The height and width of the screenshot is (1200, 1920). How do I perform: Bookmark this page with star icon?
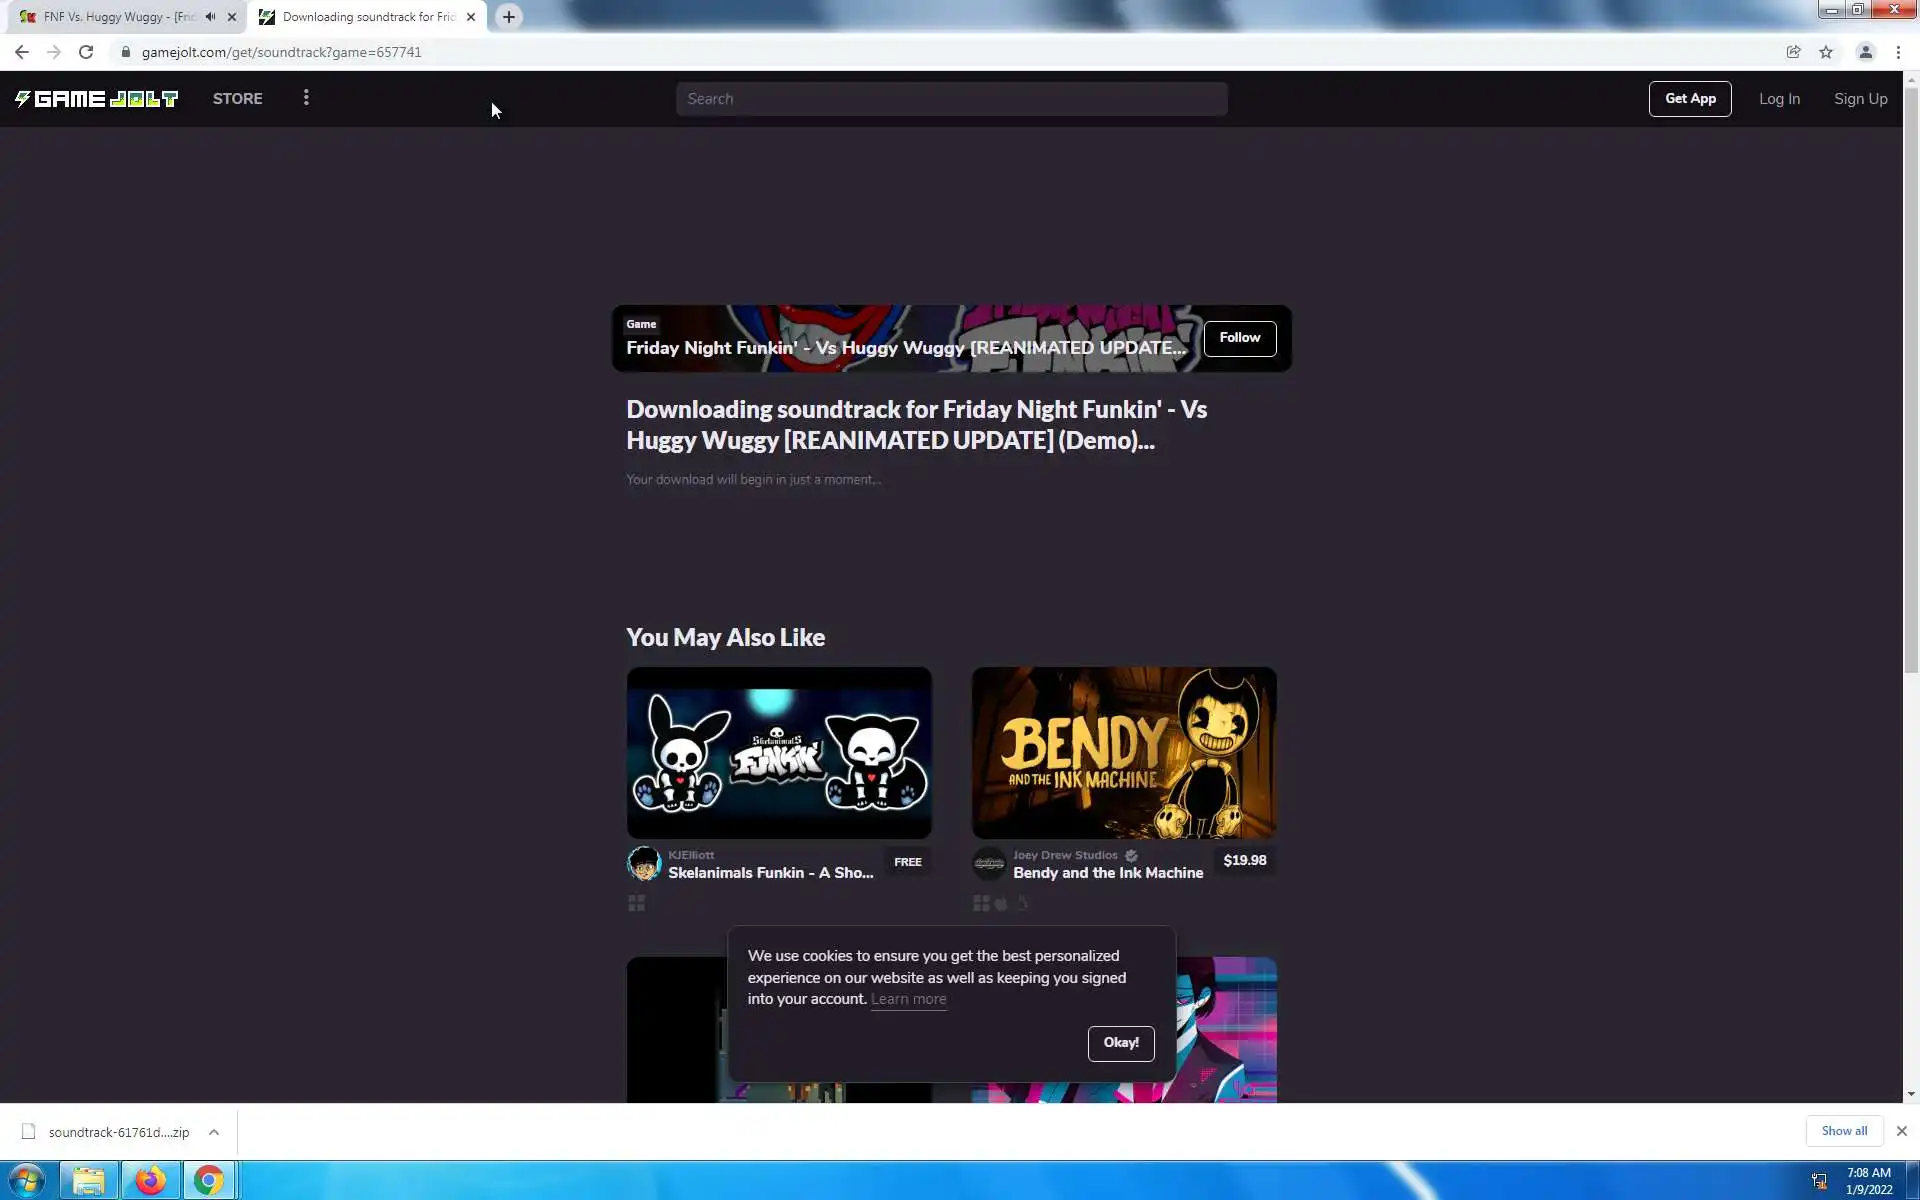click(1826, 52)
